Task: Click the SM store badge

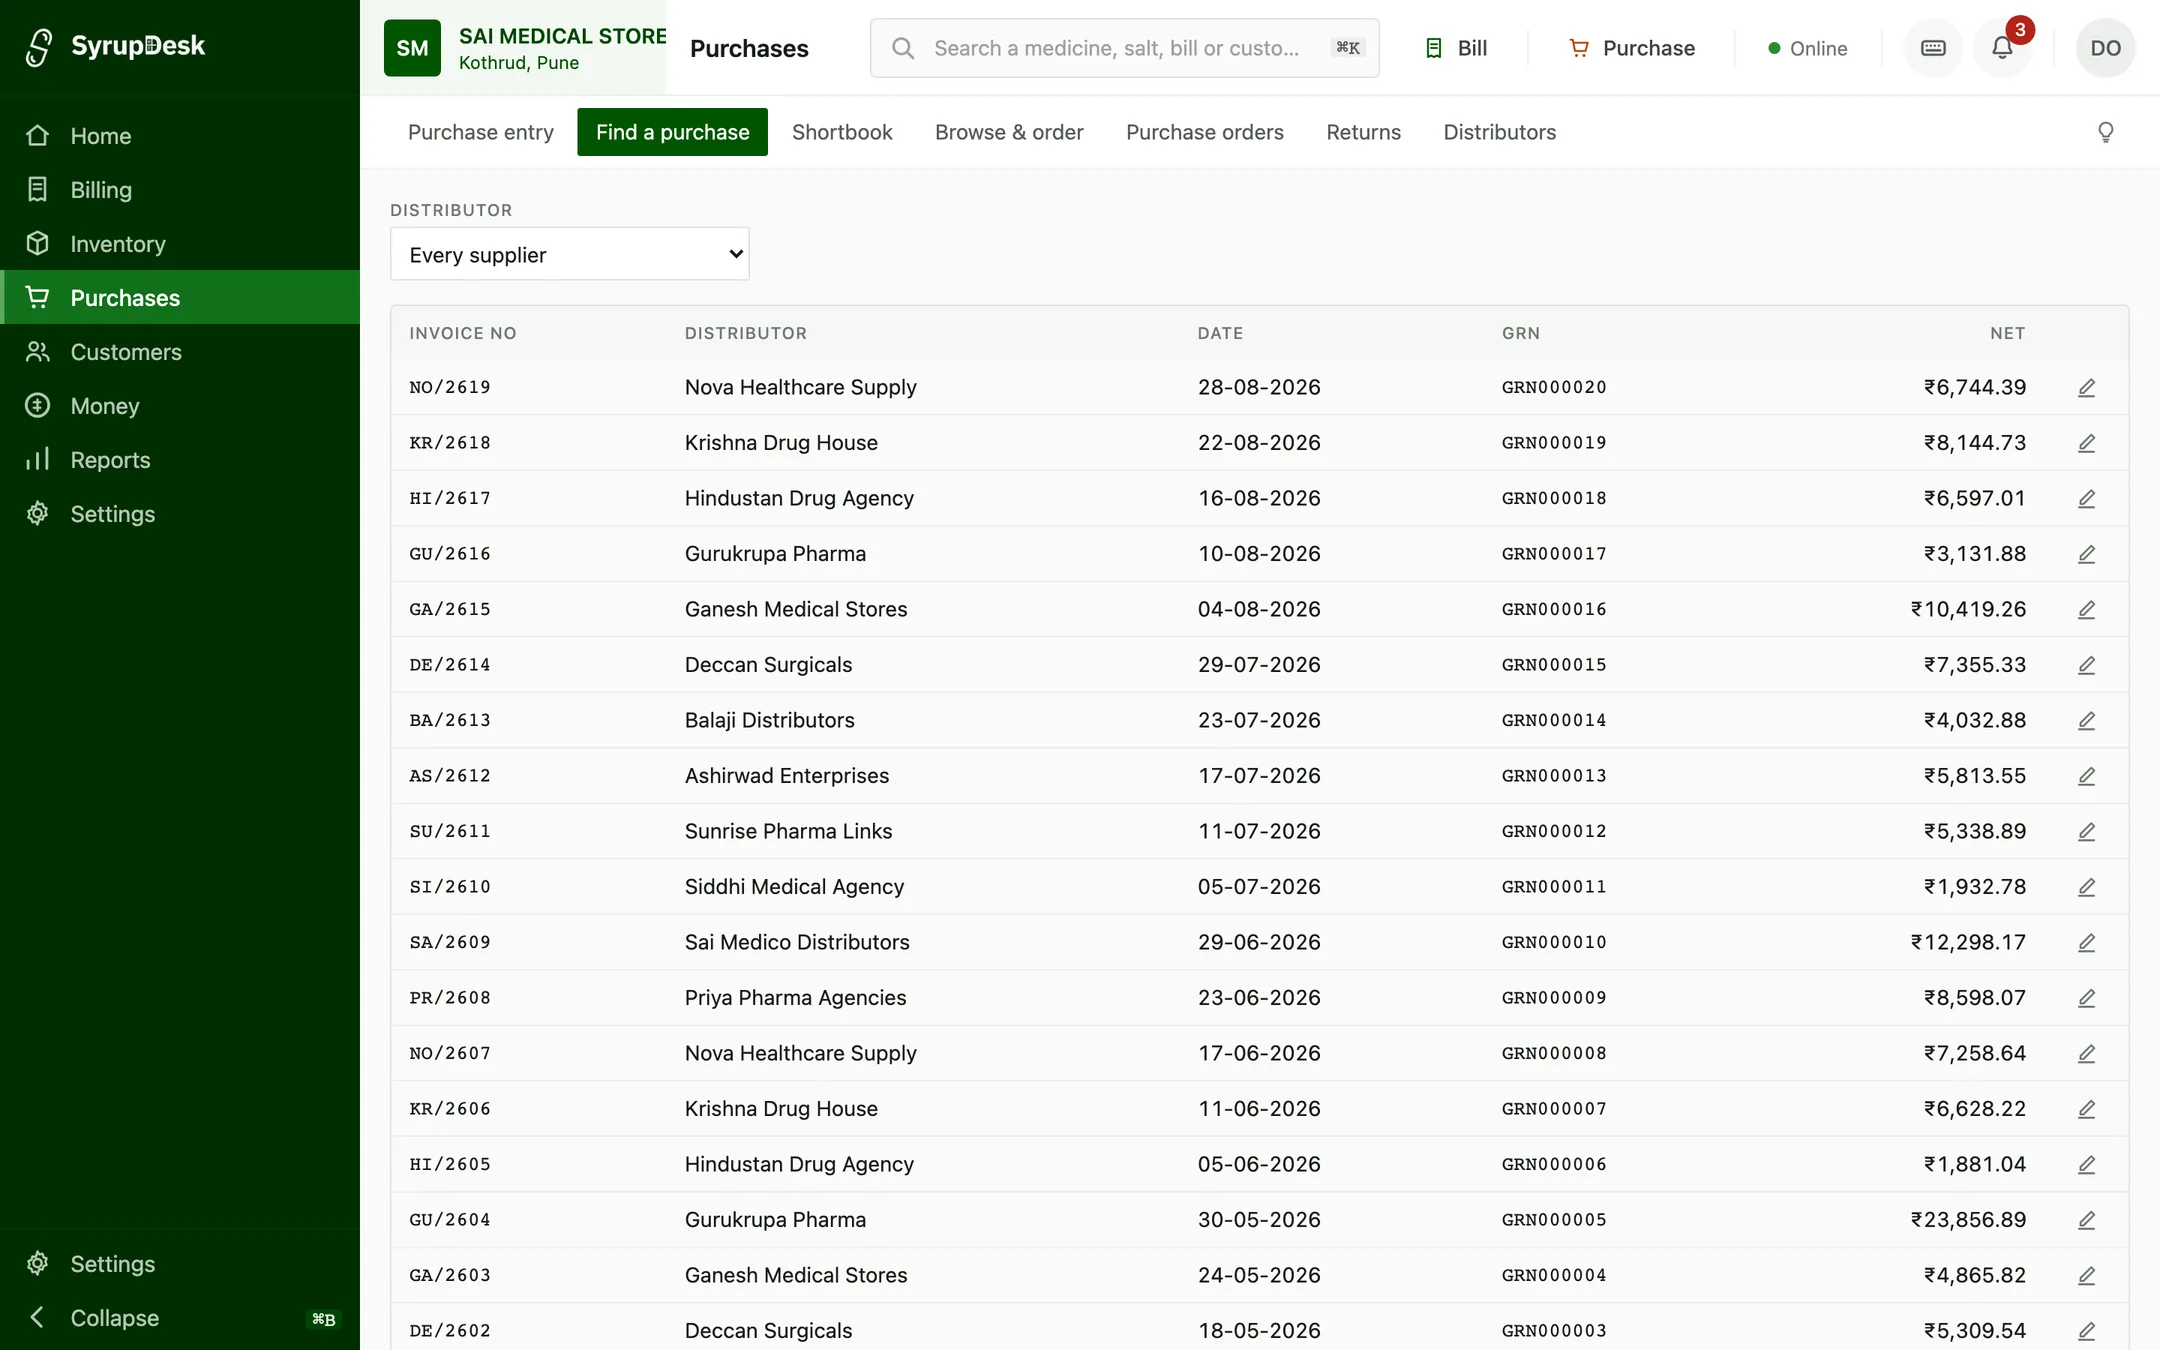Action: tap(412, 48)
